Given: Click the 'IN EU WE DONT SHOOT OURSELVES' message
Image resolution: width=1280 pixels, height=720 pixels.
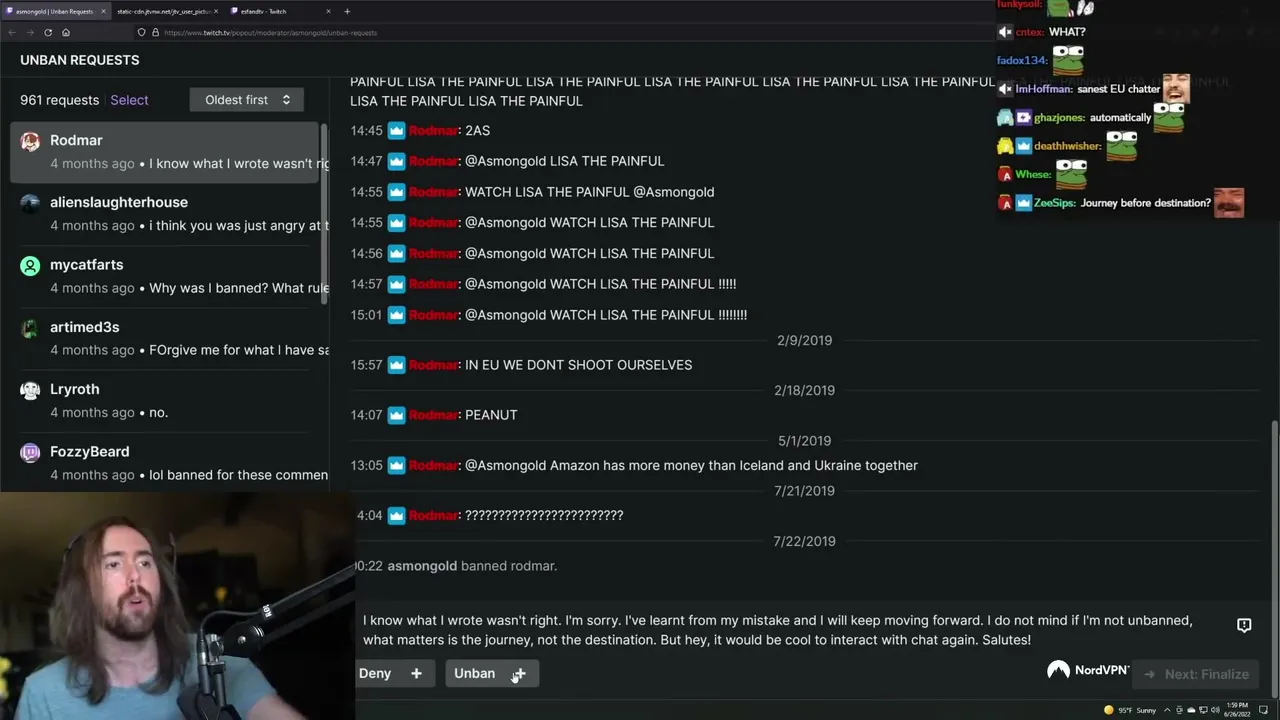Looking at the screenshot, I should click(x=578, y=365).
